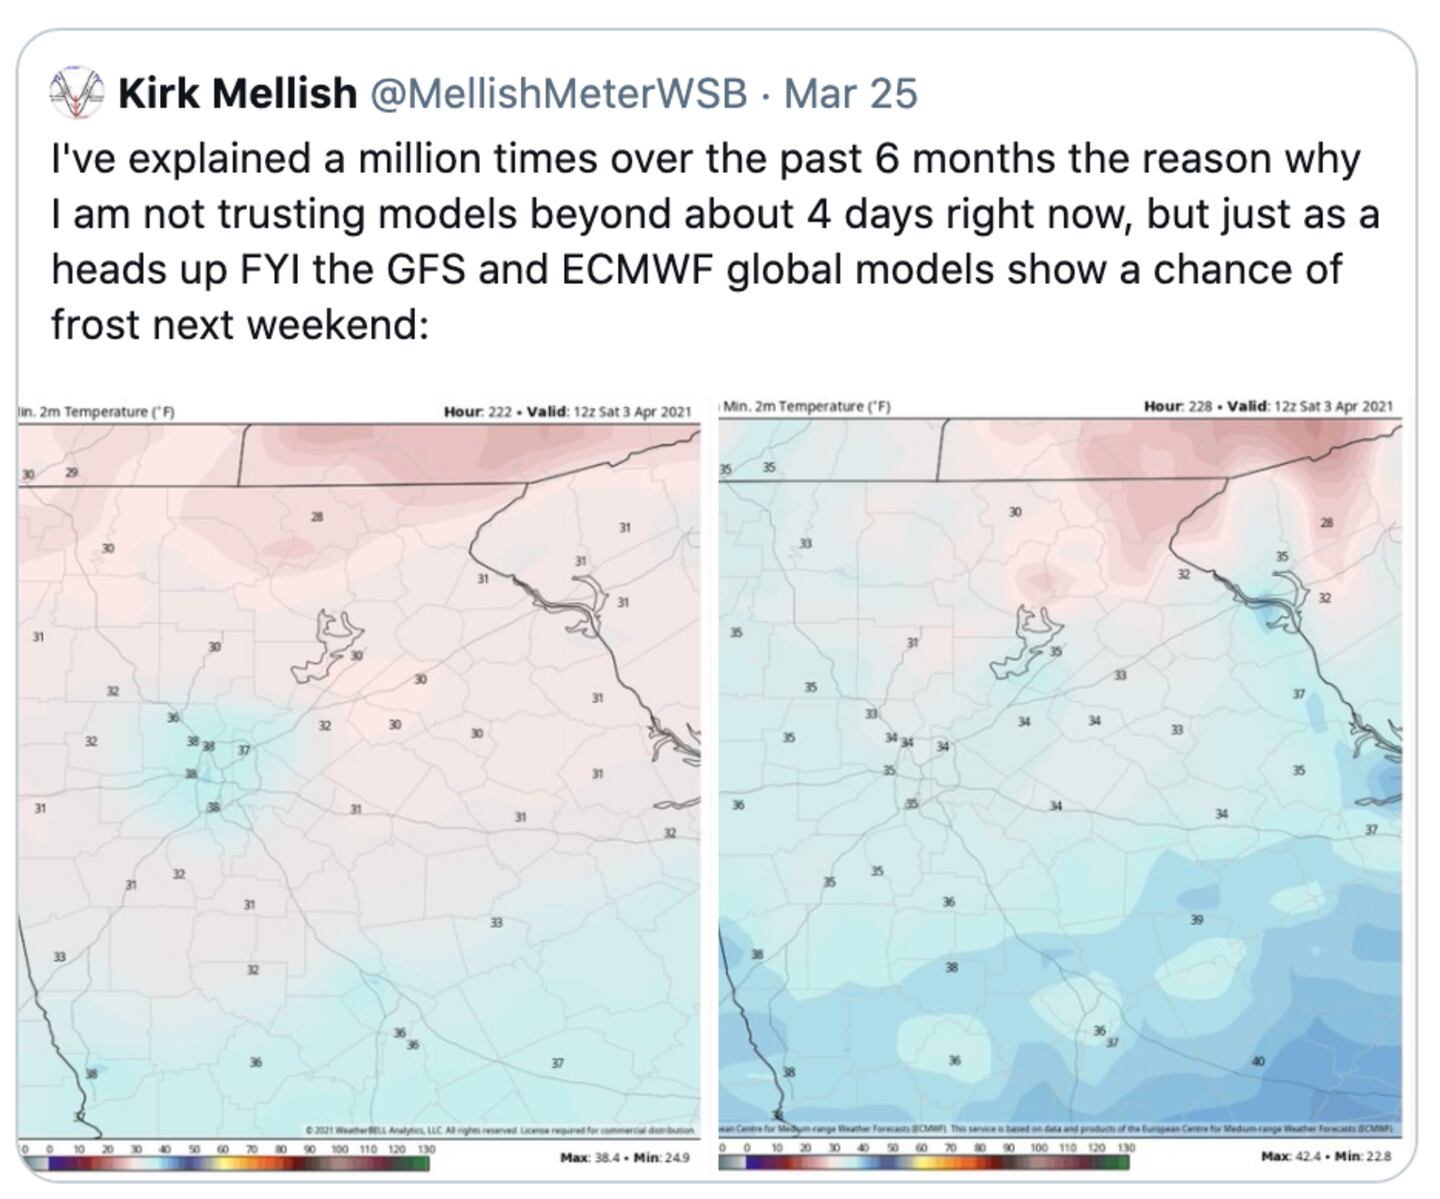Click the Hour: 222 valid-time label
The width and height of the screenshot is (1440, 1199).
tap(567, 411)
